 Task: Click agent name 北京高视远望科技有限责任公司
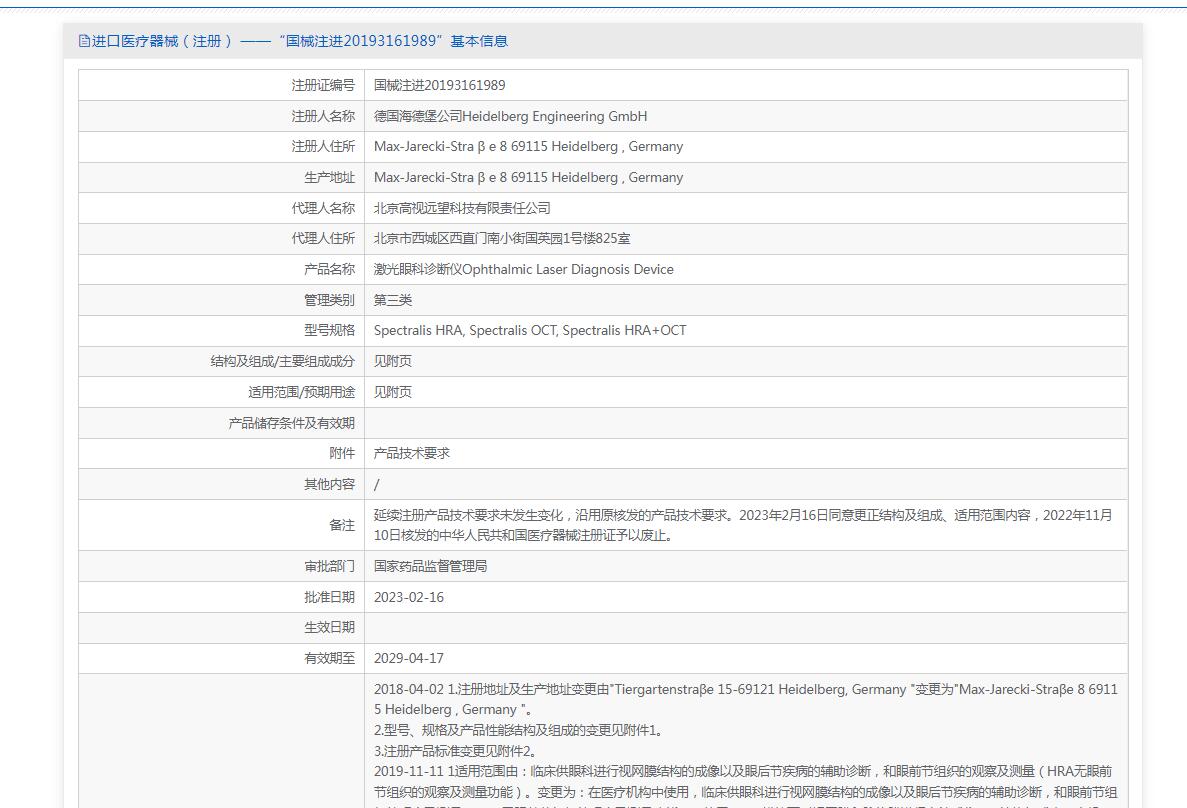click(x=462, y=208)
